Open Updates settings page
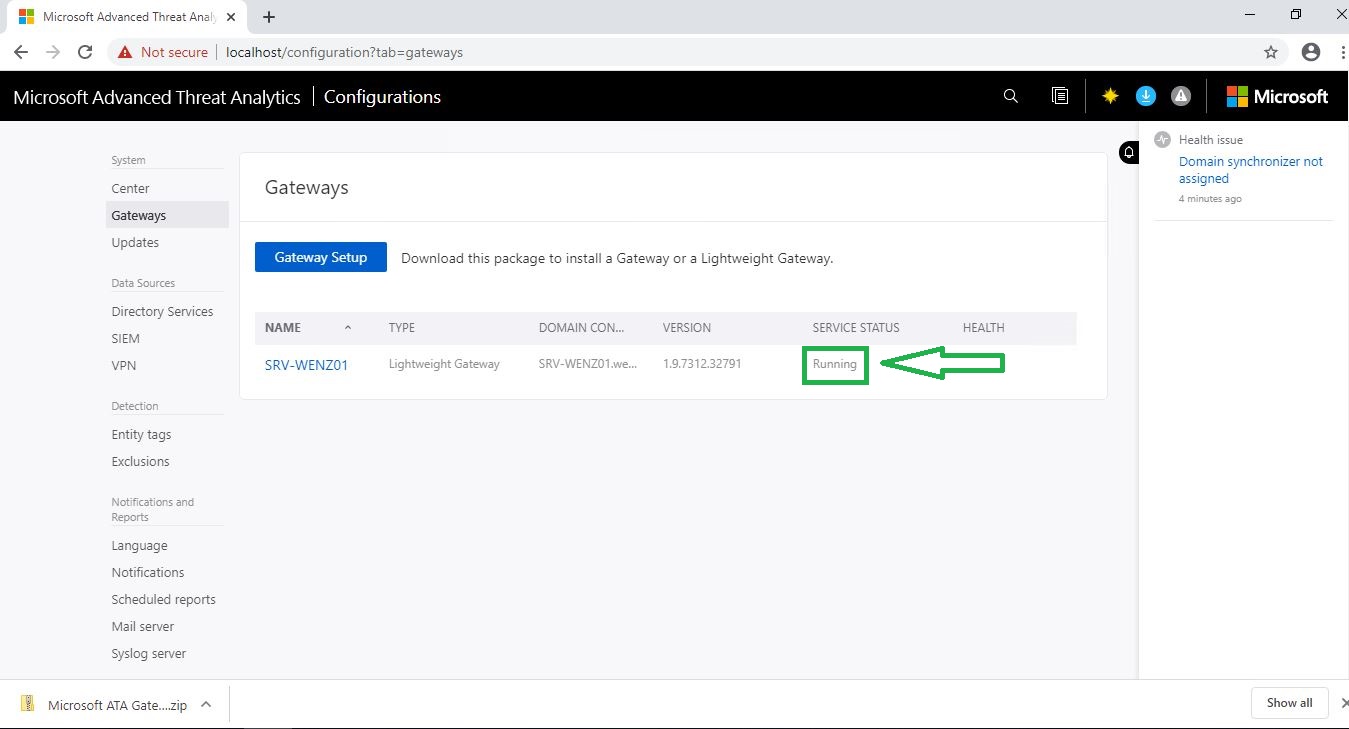Image resolution: width=1349 pixels, height=729 pixels. point(135,242)
